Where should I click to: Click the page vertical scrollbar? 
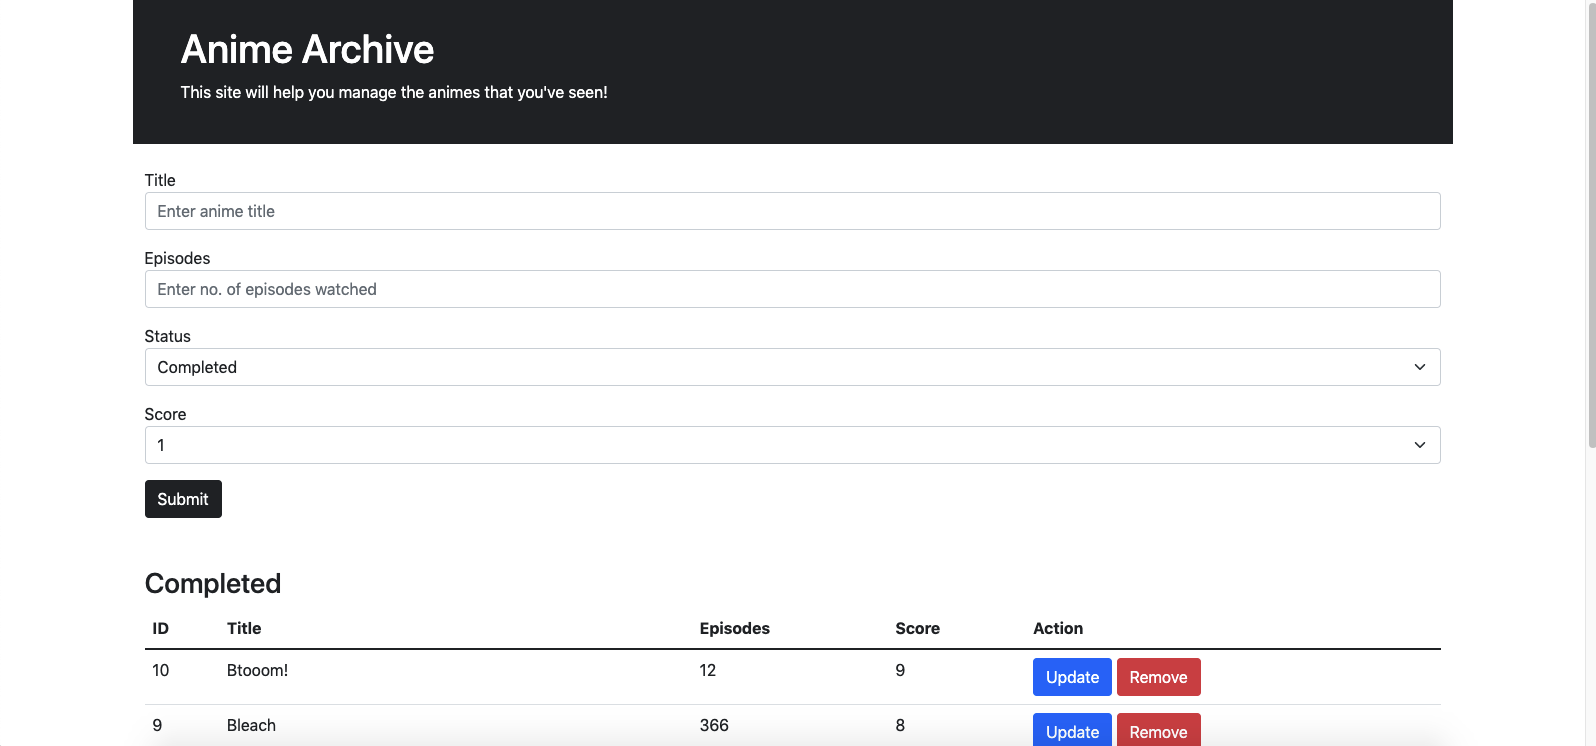[x=1591, y=225]
